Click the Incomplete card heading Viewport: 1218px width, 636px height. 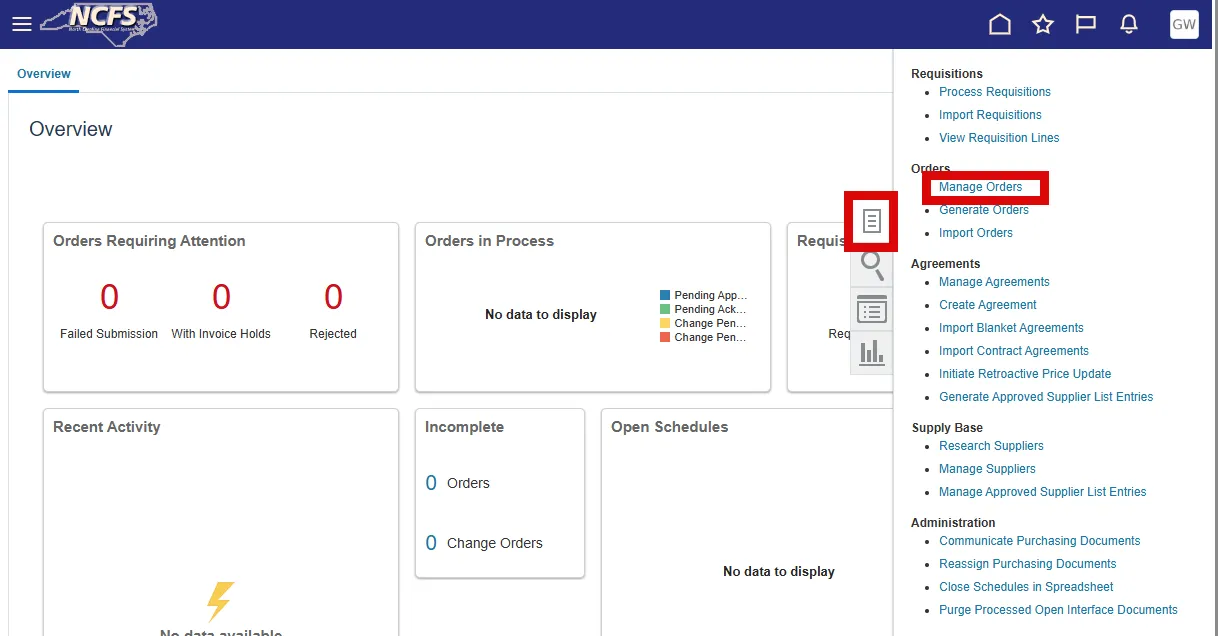tap(464, 427)
